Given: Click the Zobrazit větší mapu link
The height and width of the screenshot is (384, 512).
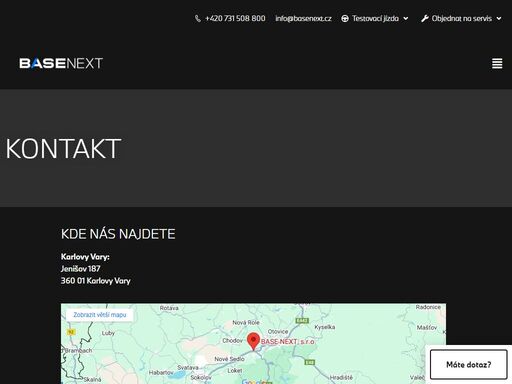Looking at the screenshot, I should coord(100,315).
